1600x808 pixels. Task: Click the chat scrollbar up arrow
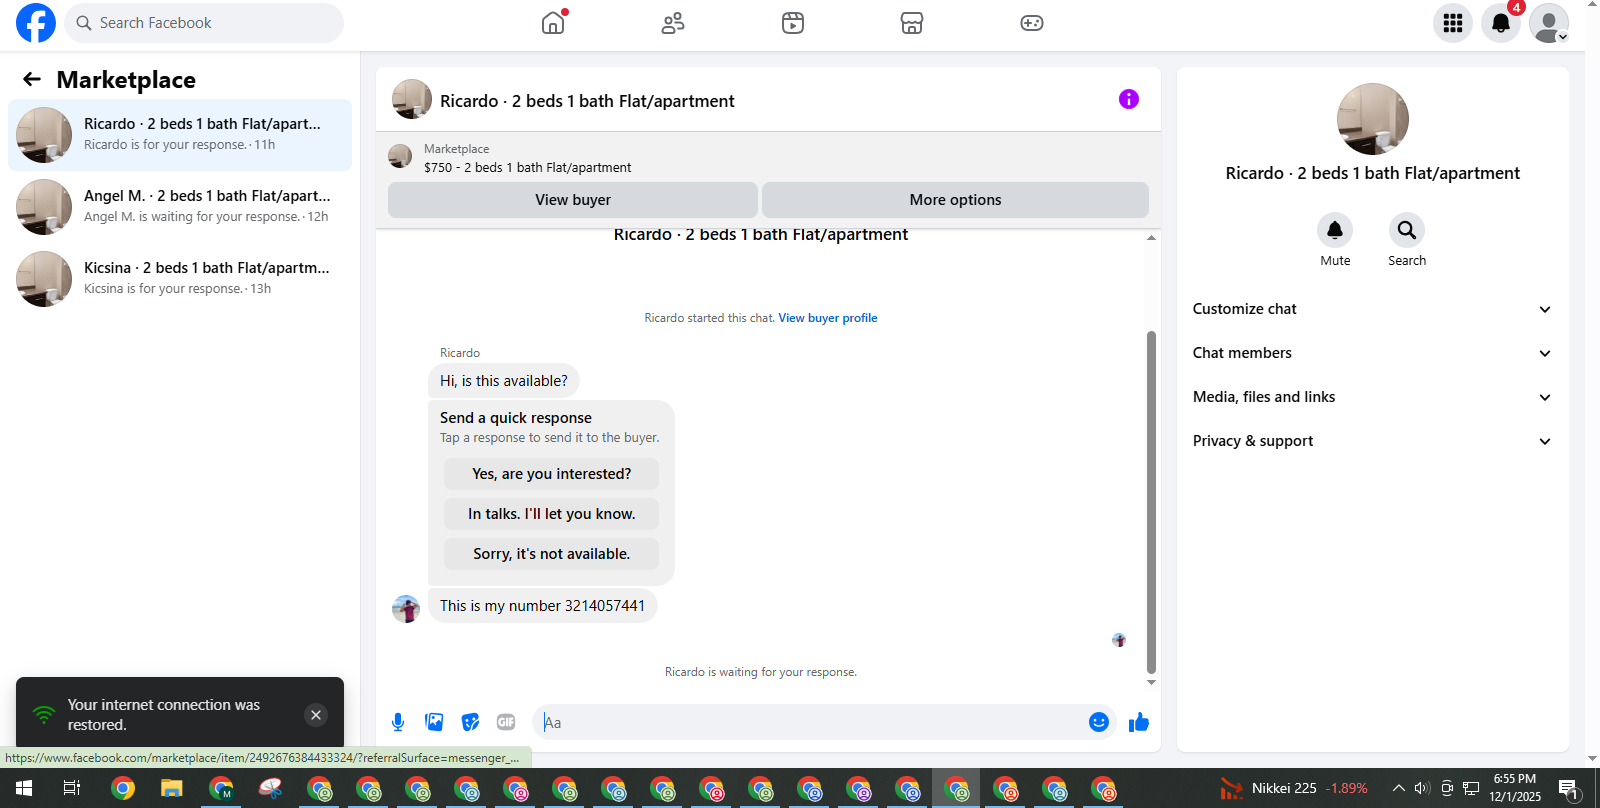point(1151,238)
